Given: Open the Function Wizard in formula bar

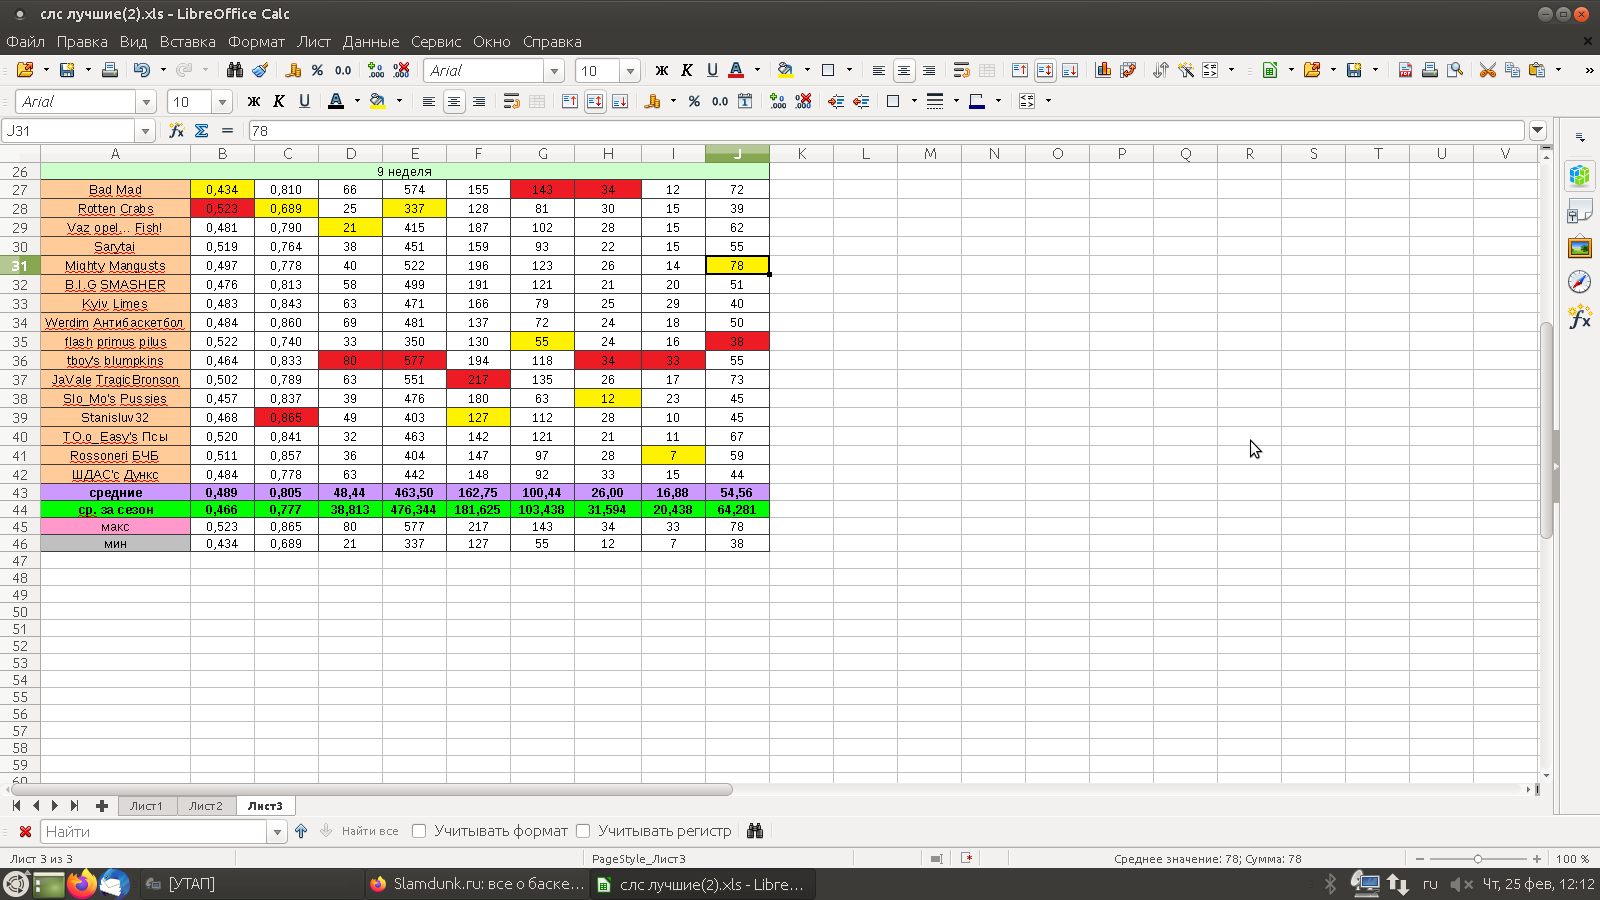Looking at the screenshot, I should point(176,131).
